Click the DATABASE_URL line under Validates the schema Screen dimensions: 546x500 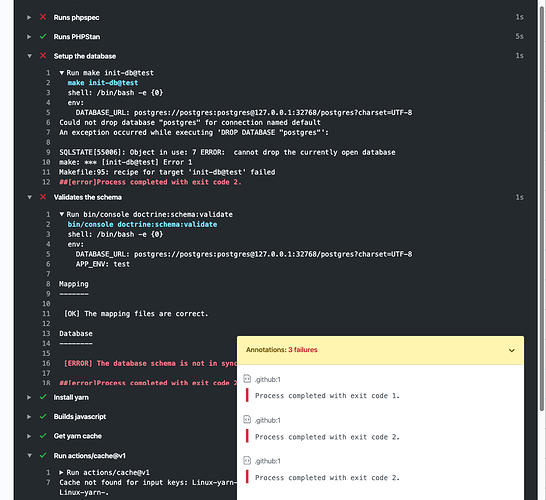click(244, 254)
